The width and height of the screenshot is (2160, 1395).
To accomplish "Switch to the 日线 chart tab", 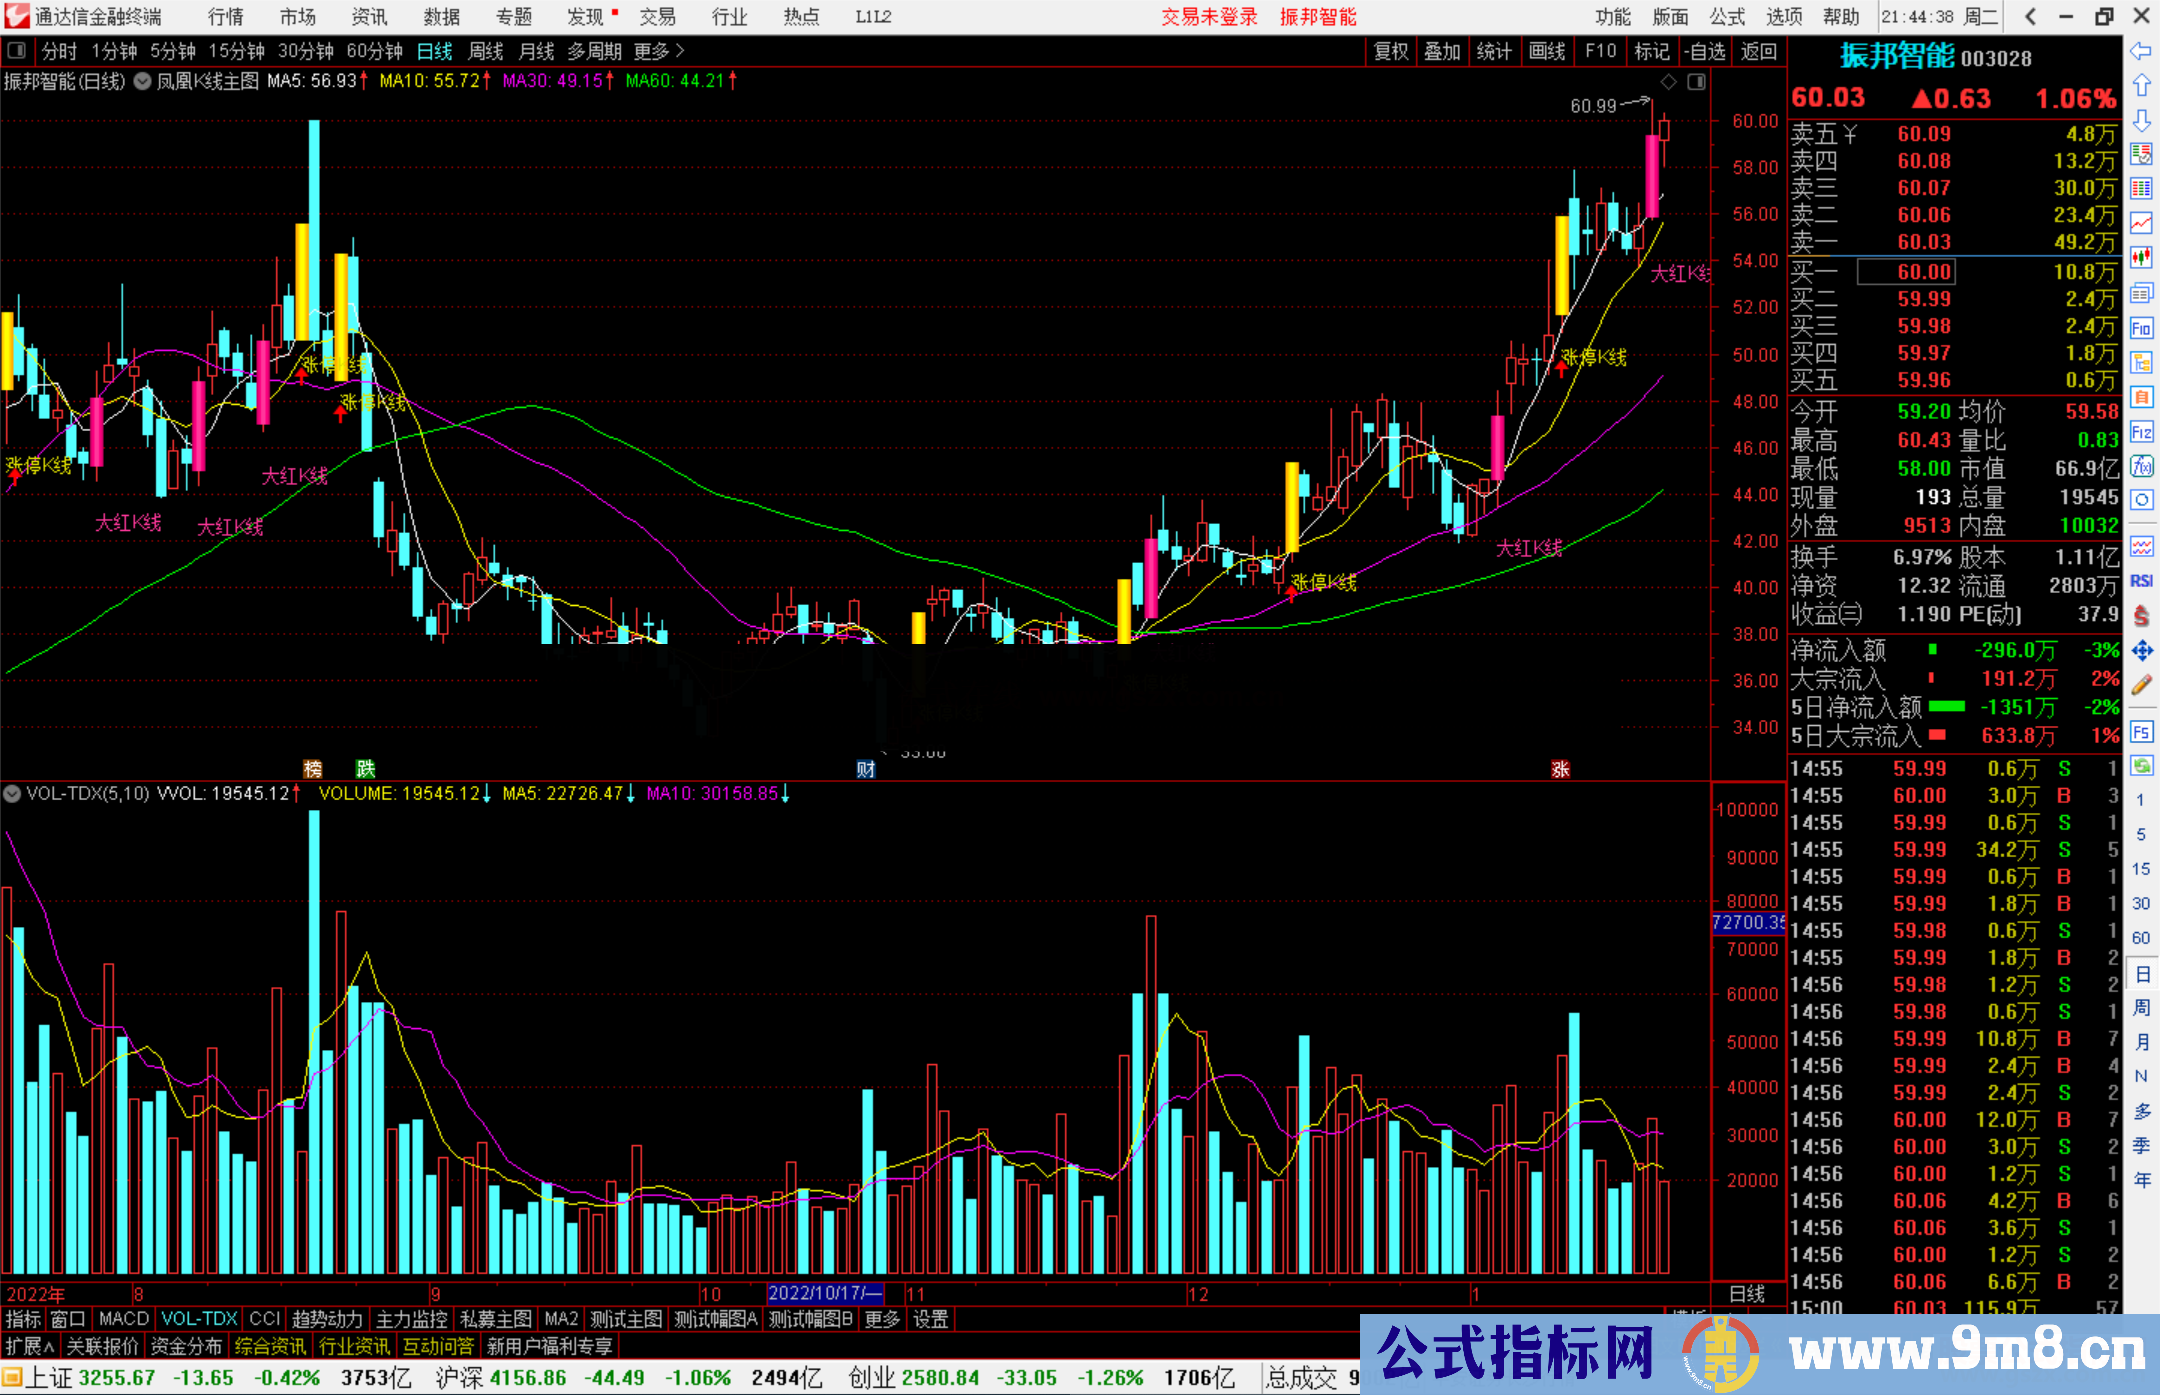I will tap(435, 51).
